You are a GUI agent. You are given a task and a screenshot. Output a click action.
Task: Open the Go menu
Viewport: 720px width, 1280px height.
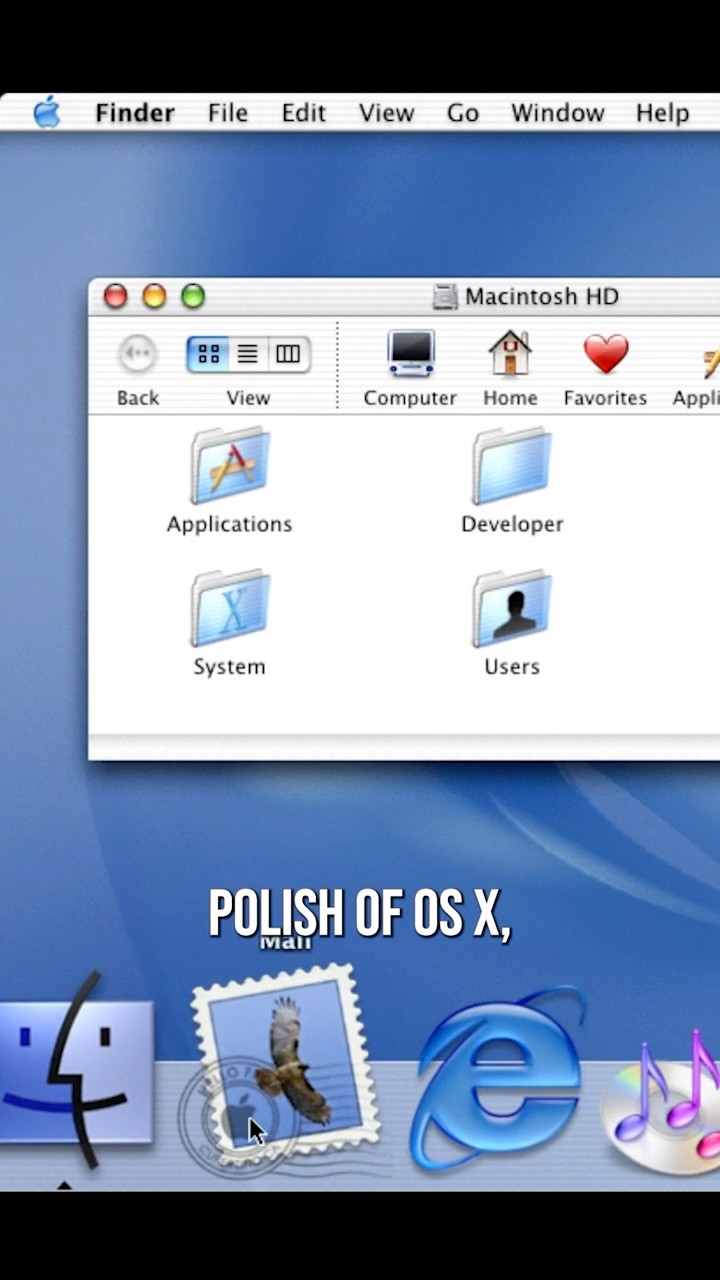(462, 113)
